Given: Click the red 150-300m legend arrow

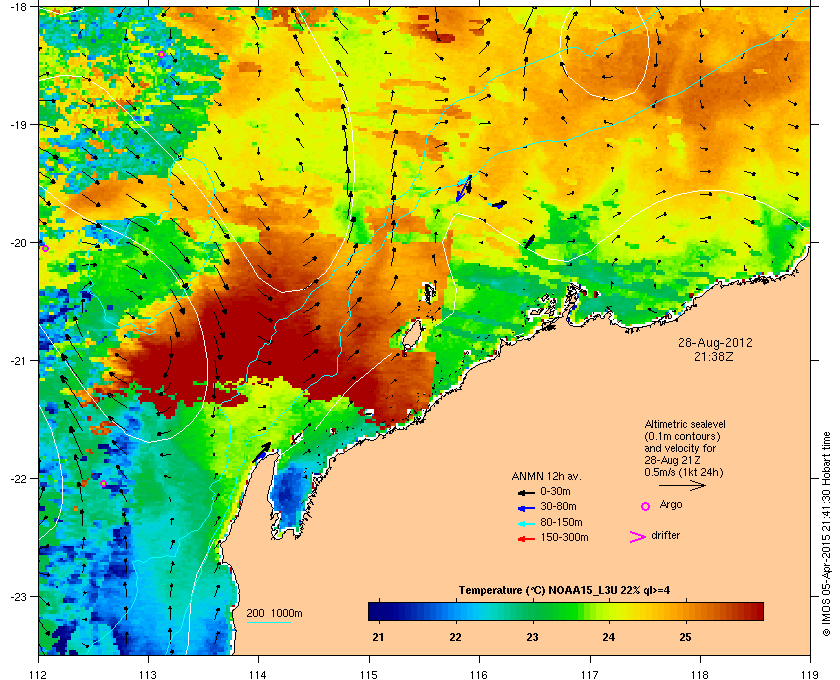Looking at the screenshot, I should (526, 539).
